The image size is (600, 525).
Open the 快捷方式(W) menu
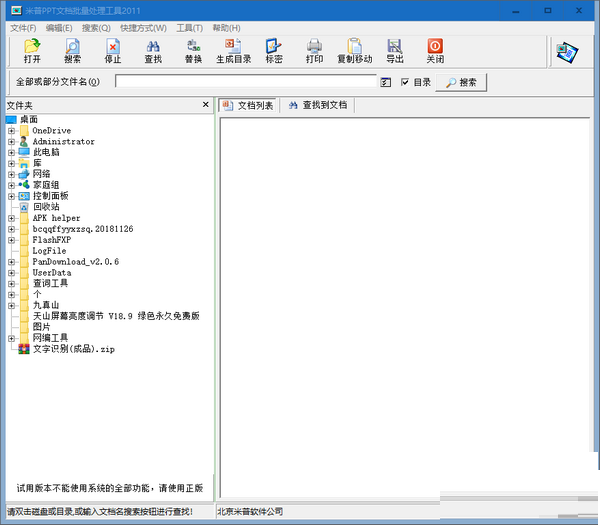(x=143, y=28)
